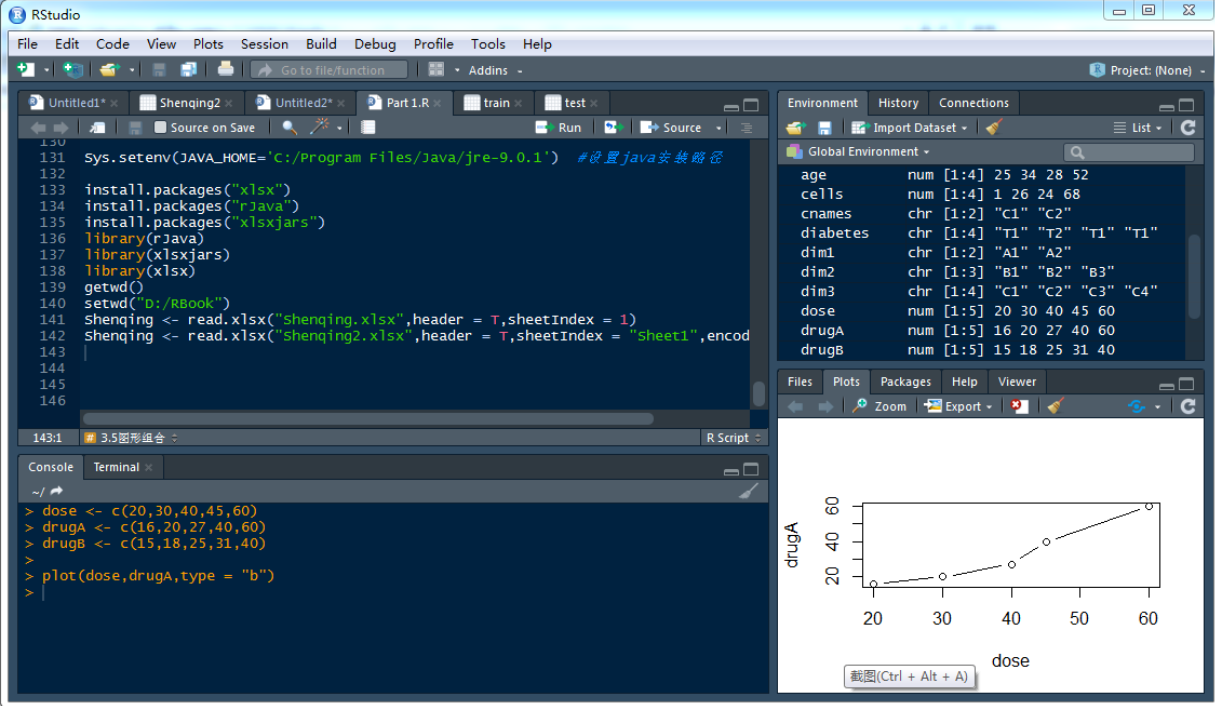Viewport: 1215px width, 706px height.
Task: Open the section navigator 3.5图形组合
Action: [x=131, y=438]
